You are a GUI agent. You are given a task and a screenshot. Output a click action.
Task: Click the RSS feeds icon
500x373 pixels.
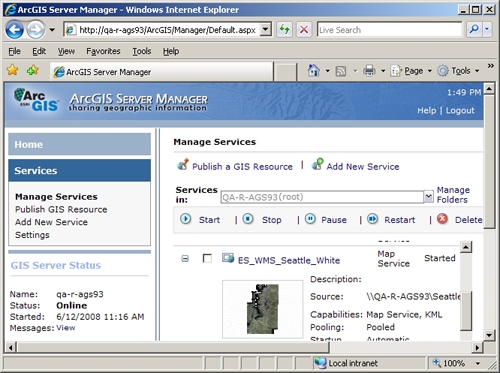tap(341, 71)
